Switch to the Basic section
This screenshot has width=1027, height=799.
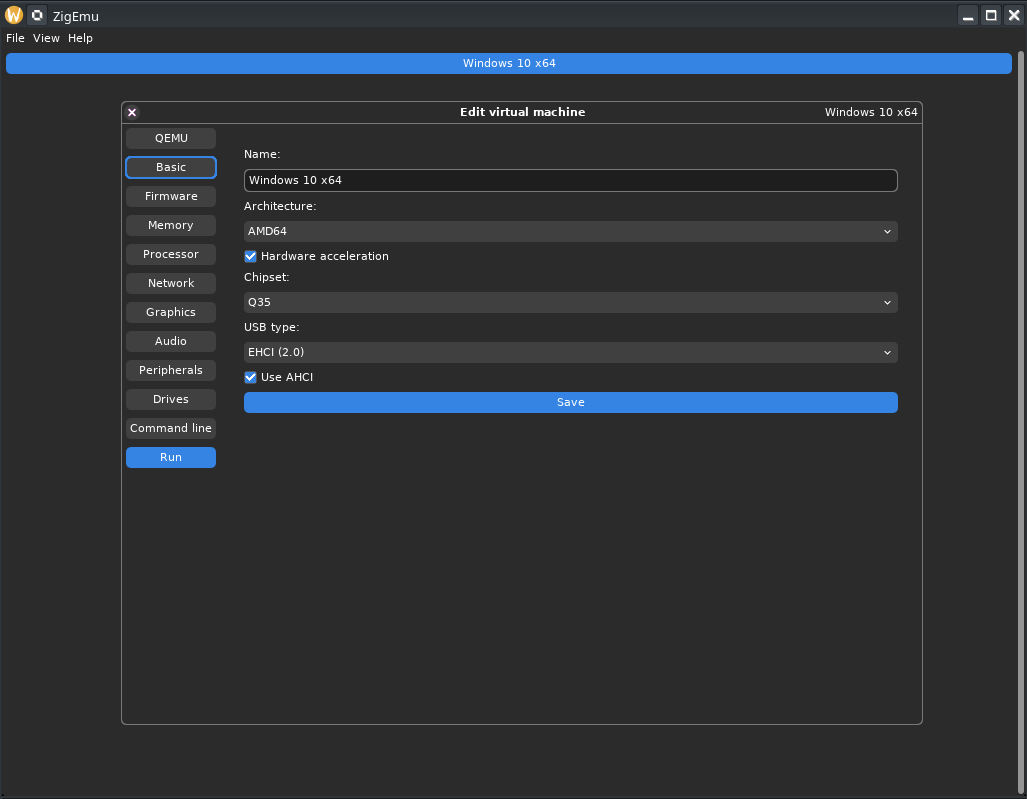tap(171, 168)
